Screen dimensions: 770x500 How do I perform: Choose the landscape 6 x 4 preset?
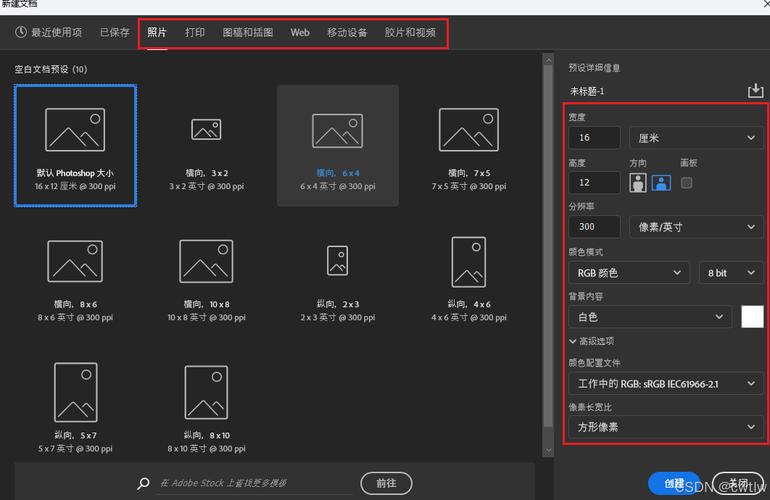pos(338,145)
